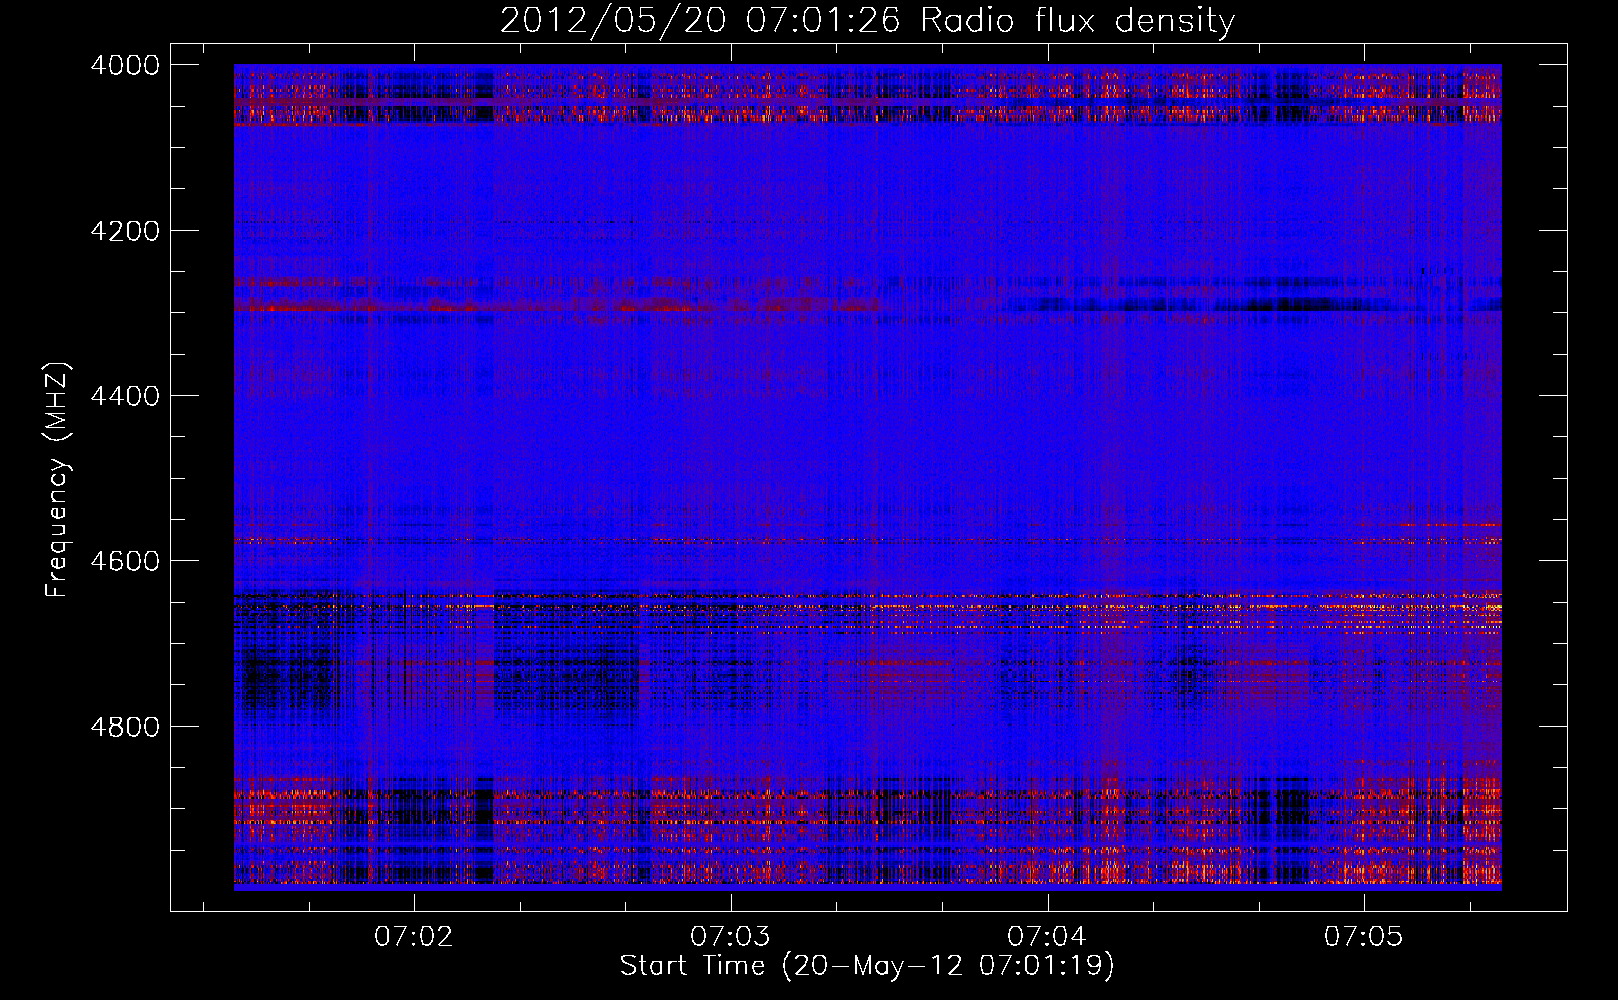The image size is (1618, 1000).
Task: Select the 4400 frequency tick label
Action: [125, 396]
